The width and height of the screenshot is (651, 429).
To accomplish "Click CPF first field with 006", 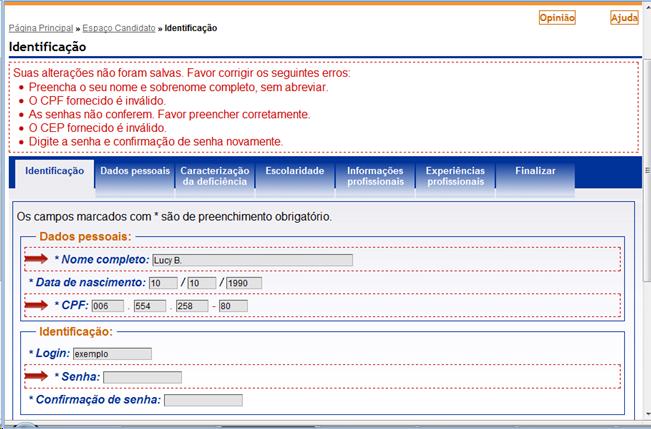I will 108,306.
